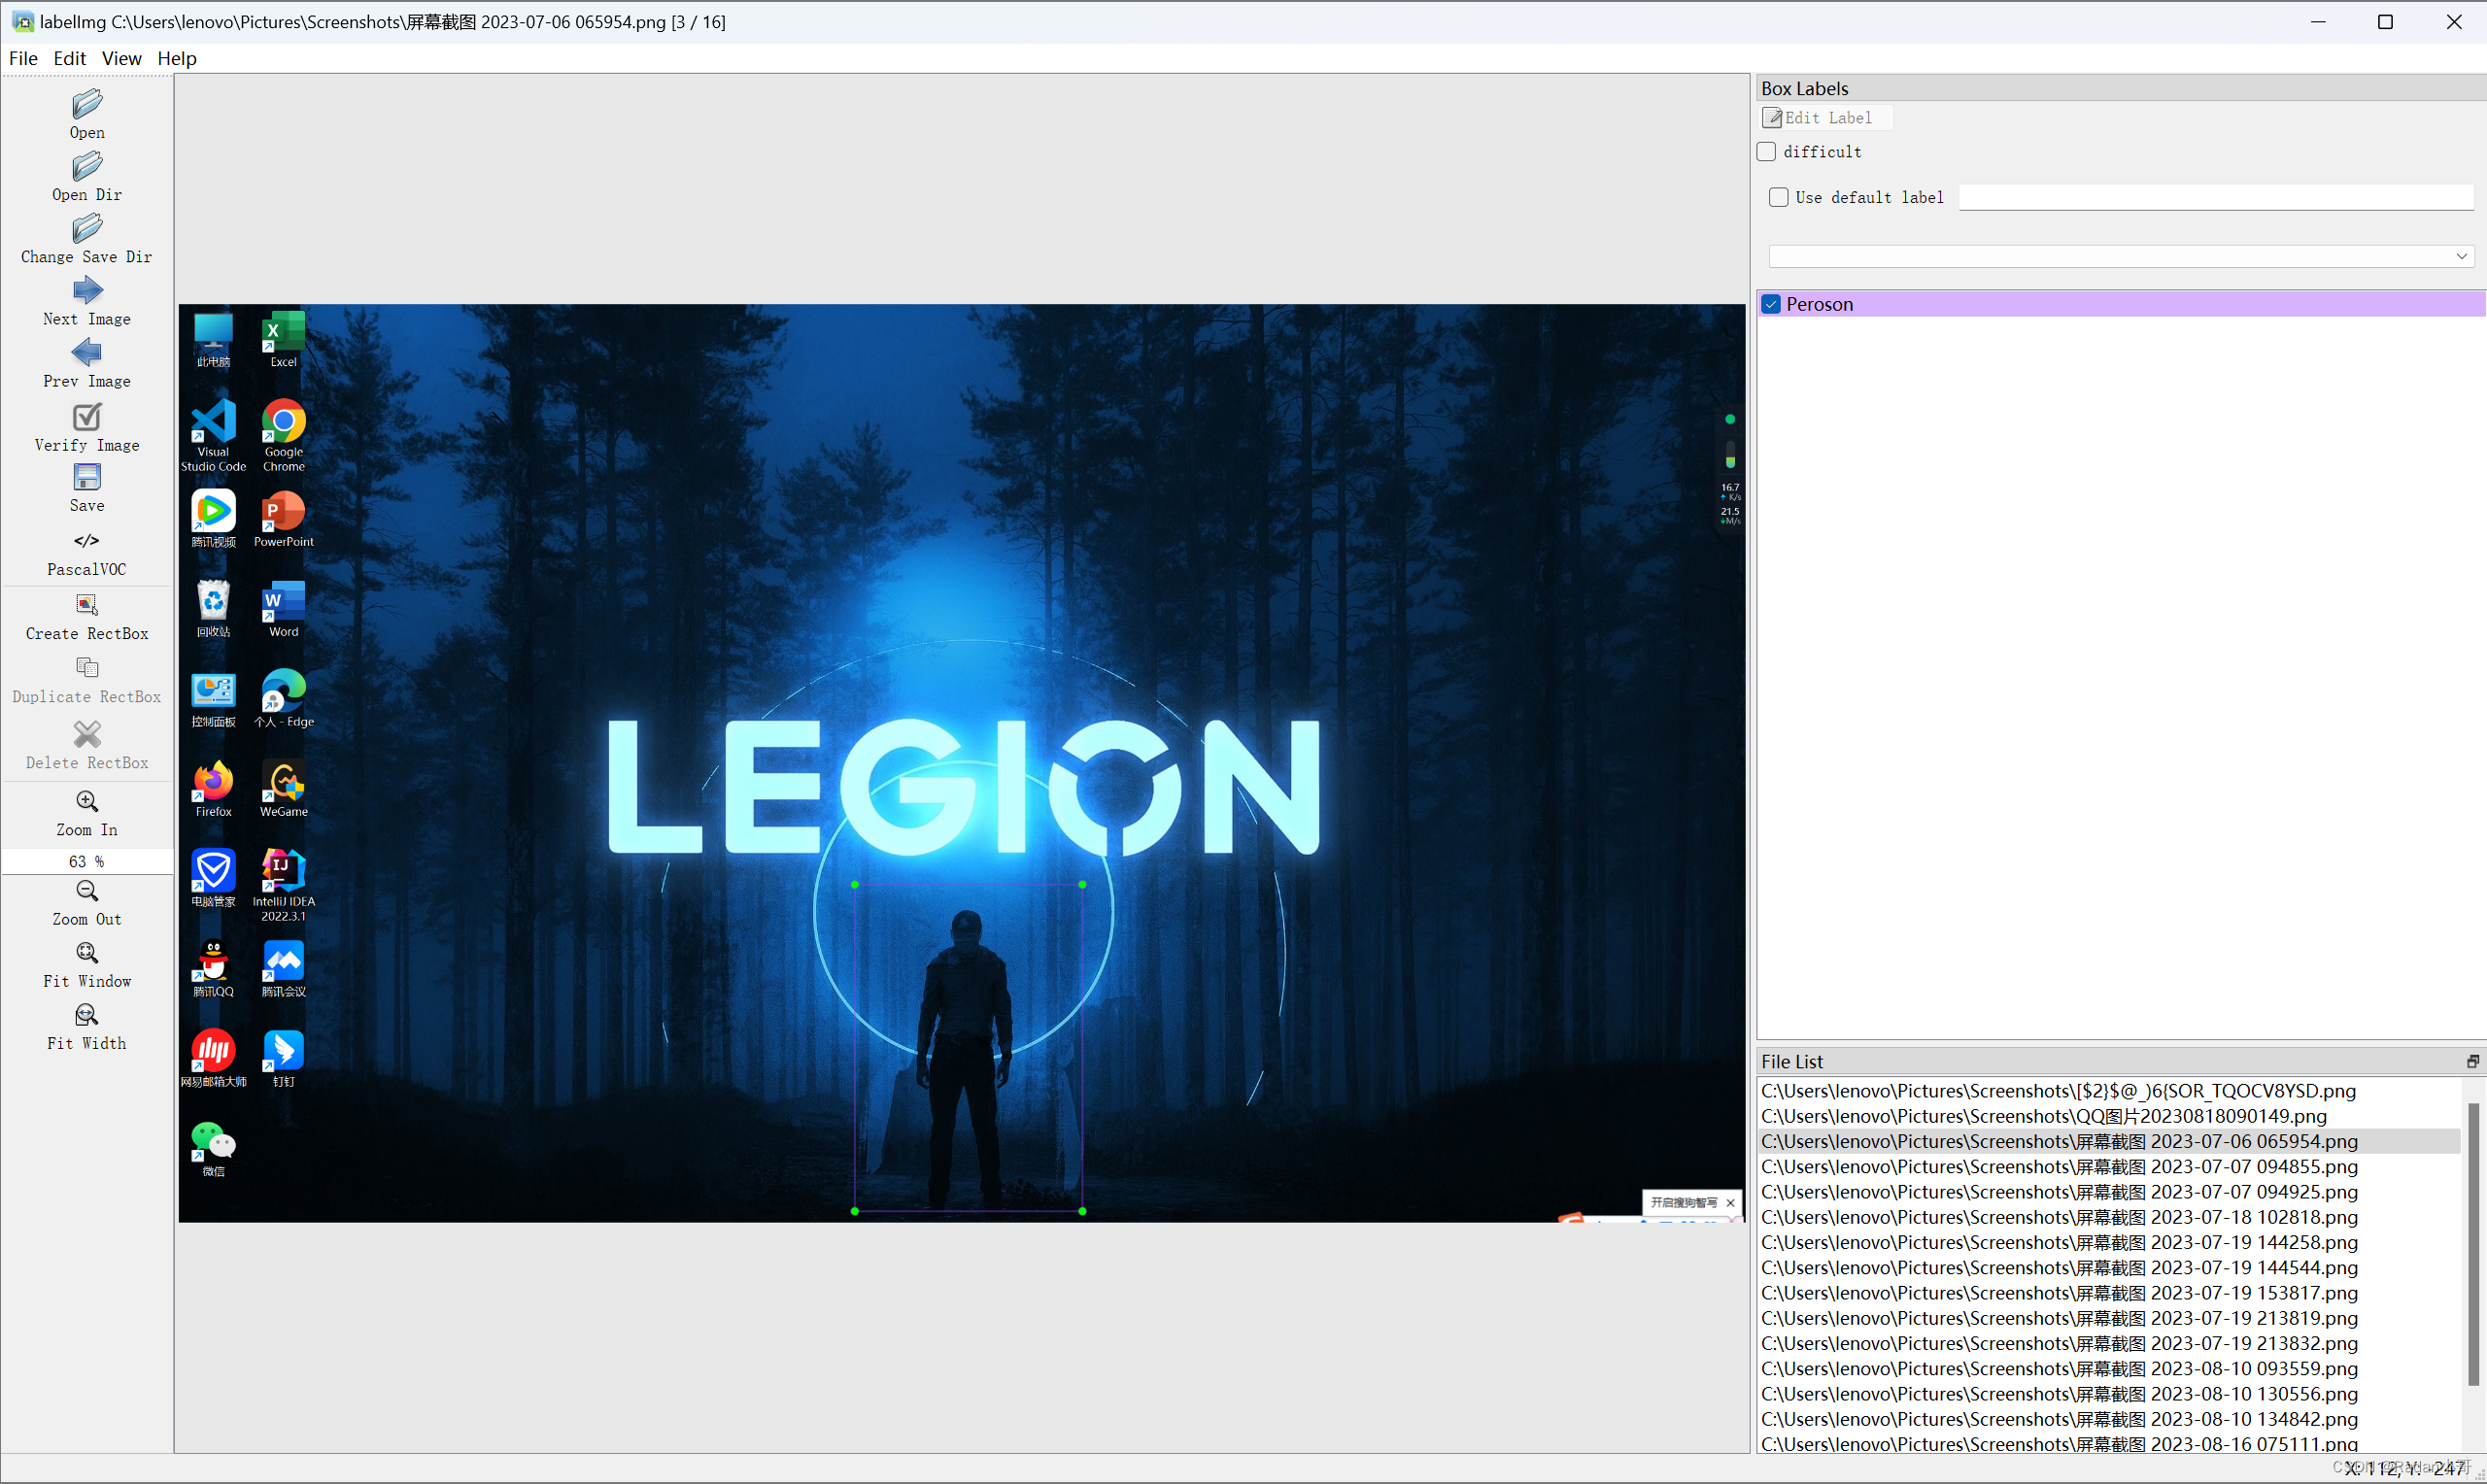
Task: Click the Verify Image checkmark icon
Action: (87, 415)
